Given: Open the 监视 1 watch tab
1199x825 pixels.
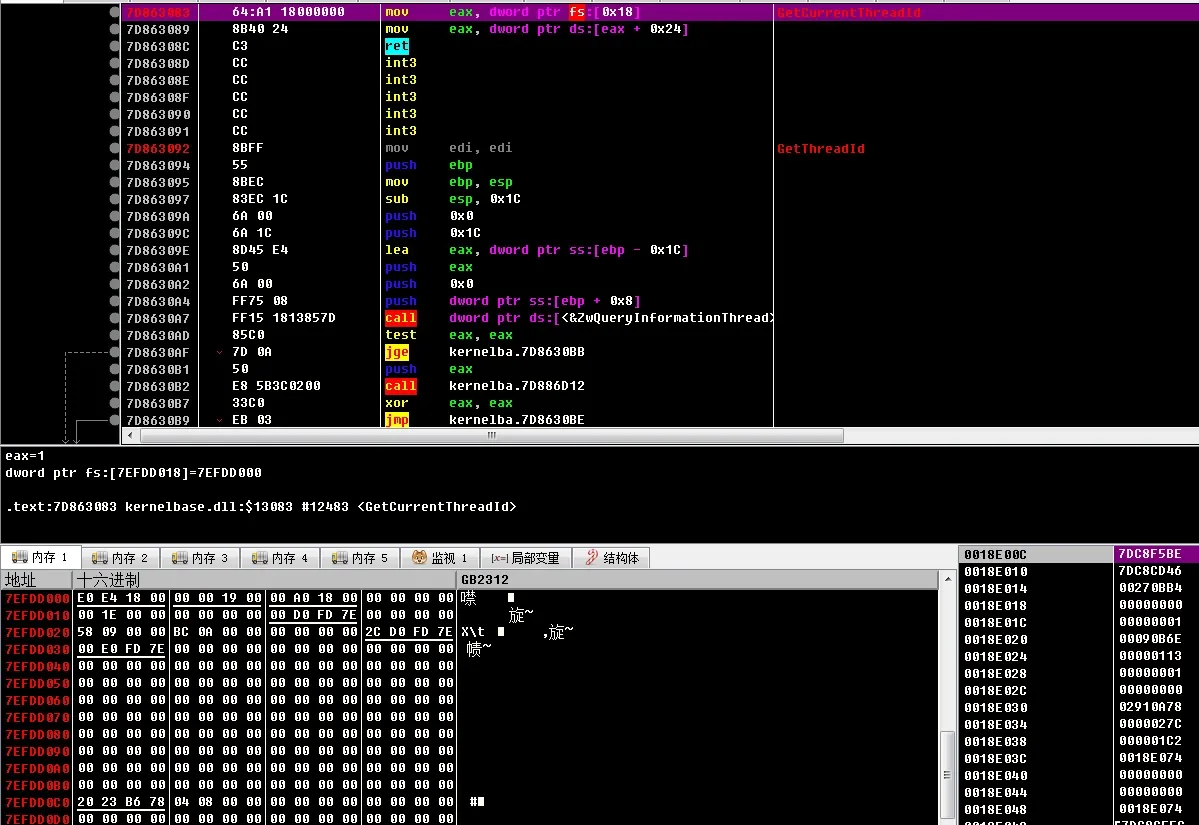Looking at the screenshot, I should click(x=440, y=558).
